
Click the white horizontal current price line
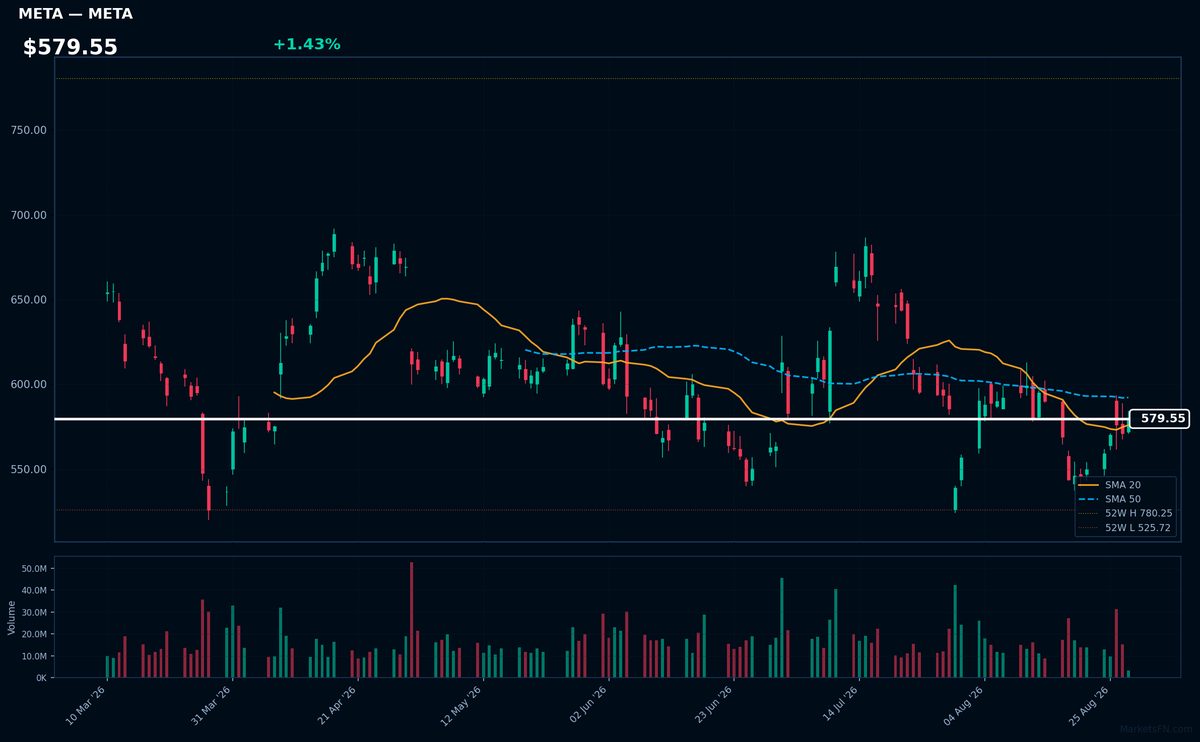tap(590, 419)
